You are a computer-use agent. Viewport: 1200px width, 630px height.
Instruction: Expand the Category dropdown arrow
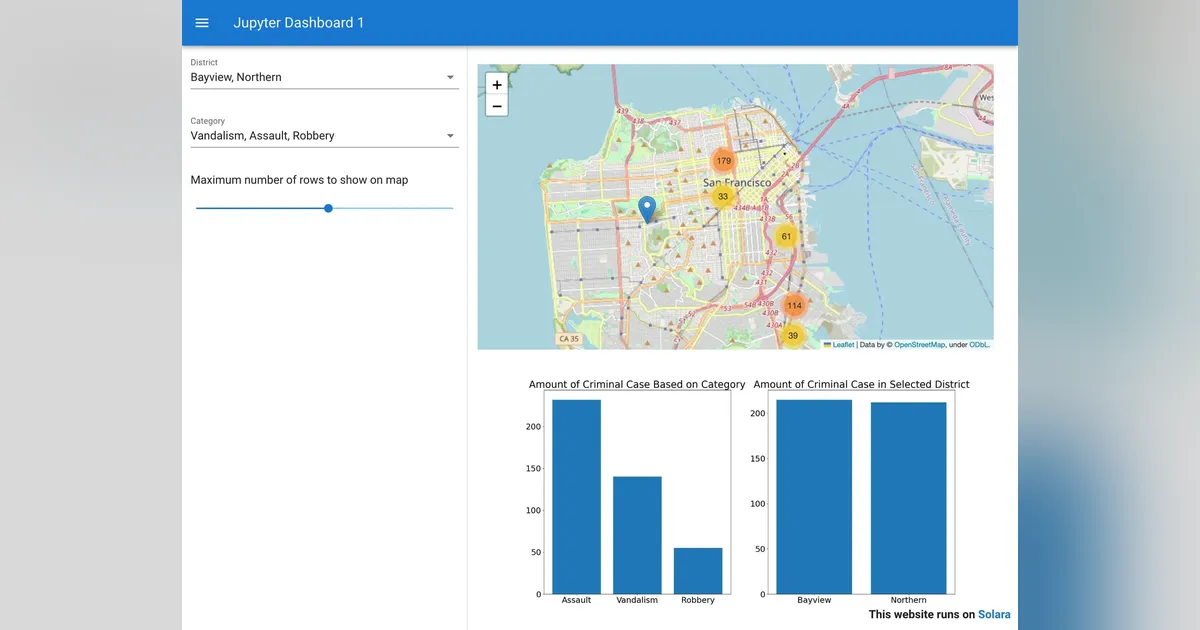(x=450, y=136)
